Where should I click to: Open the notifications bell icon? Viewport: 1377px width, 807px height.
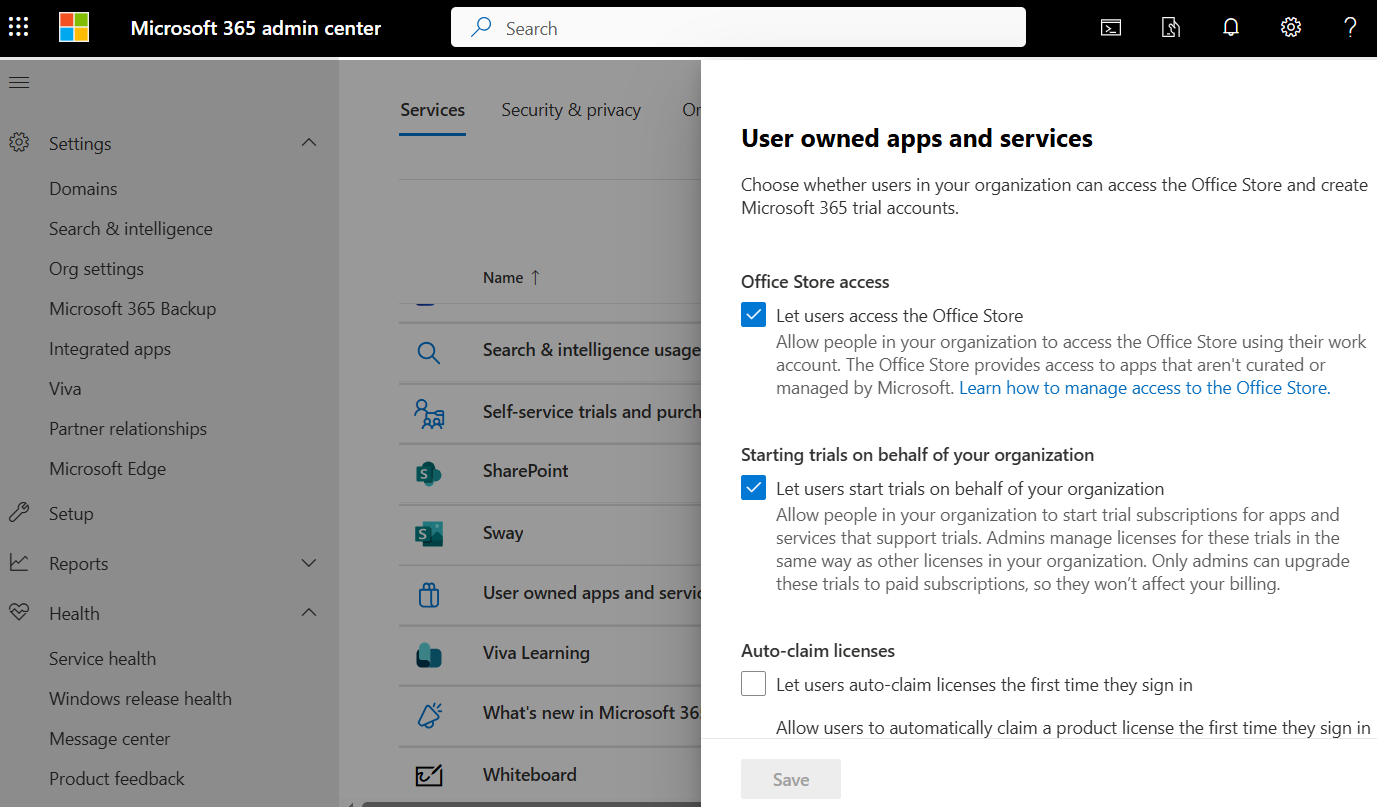(x=1231, y=28)
